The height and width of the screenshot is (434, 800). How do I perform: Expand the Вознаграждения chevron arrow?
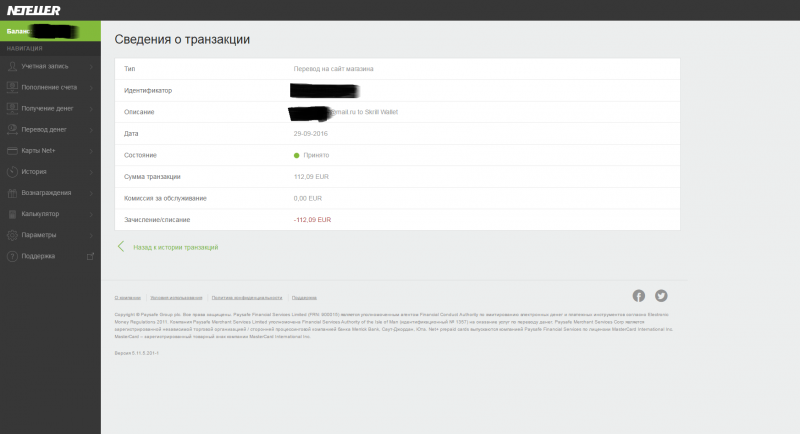pyautogui.click(x=91, y=193)
